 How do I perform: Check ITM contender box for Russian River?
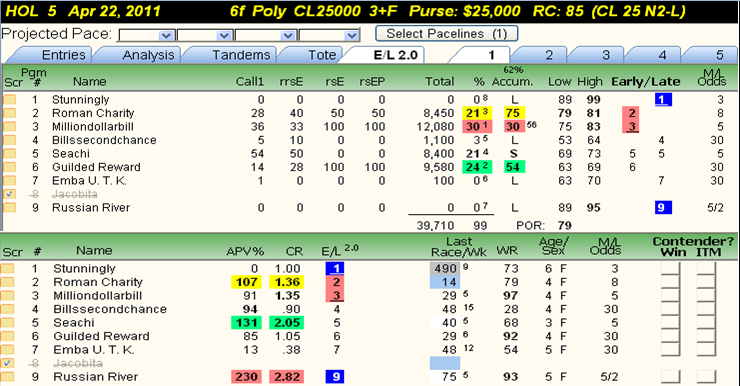706,377
